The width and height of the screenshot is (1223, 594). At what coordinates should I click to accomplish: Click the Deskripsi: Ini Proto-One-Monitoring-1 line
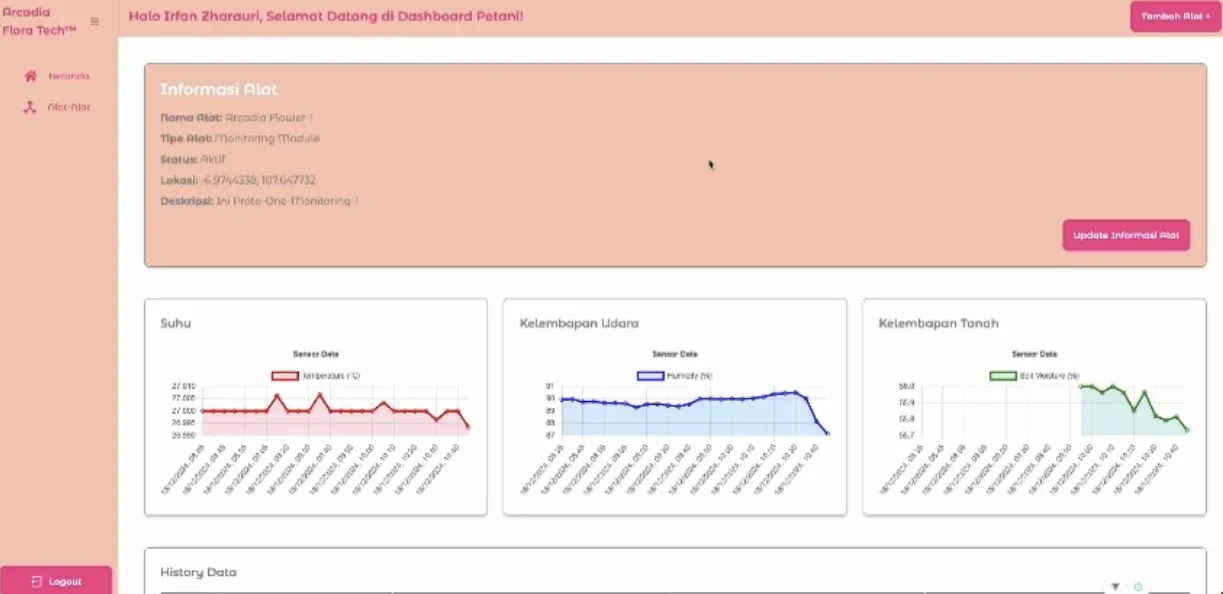coord(259,201)
